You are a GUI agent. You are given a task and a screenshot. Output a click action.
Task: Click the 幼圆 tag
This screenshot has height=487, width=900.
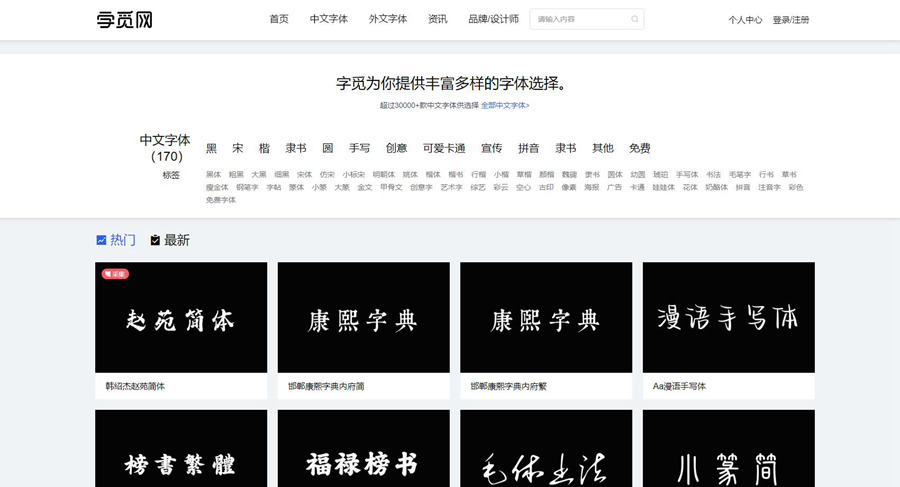(x=638, y=175)
